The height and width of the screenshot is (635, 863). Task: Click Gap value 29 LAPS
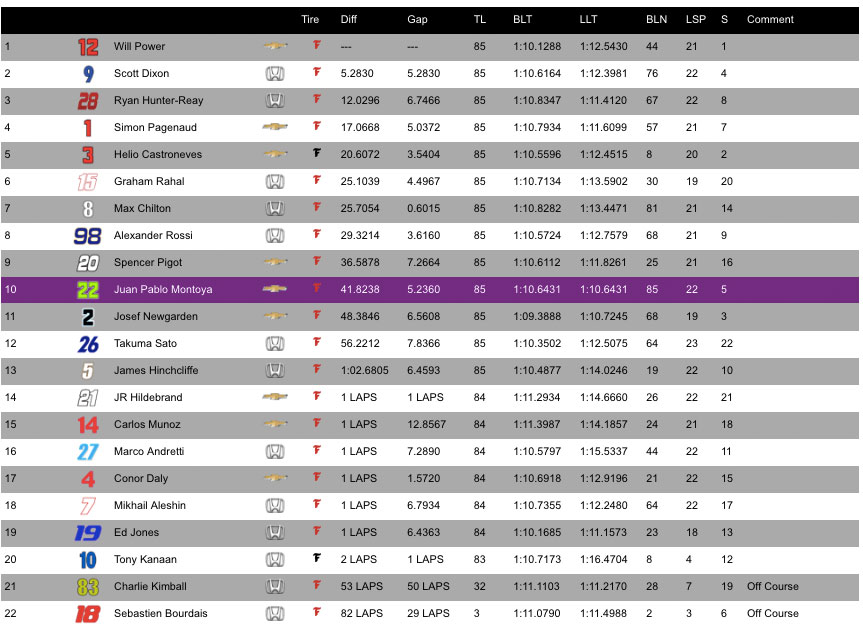(428, 614)
